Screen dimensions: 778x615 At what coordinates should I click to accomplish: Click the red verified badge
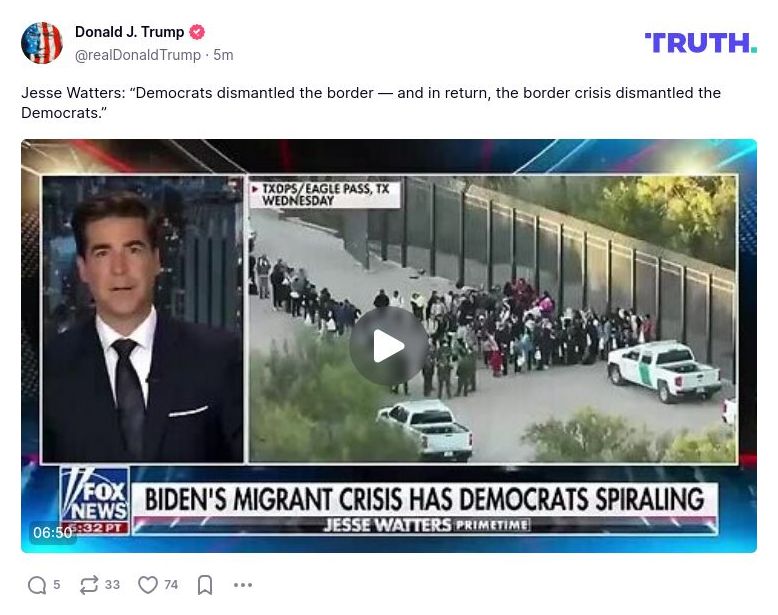click(197, 32)
